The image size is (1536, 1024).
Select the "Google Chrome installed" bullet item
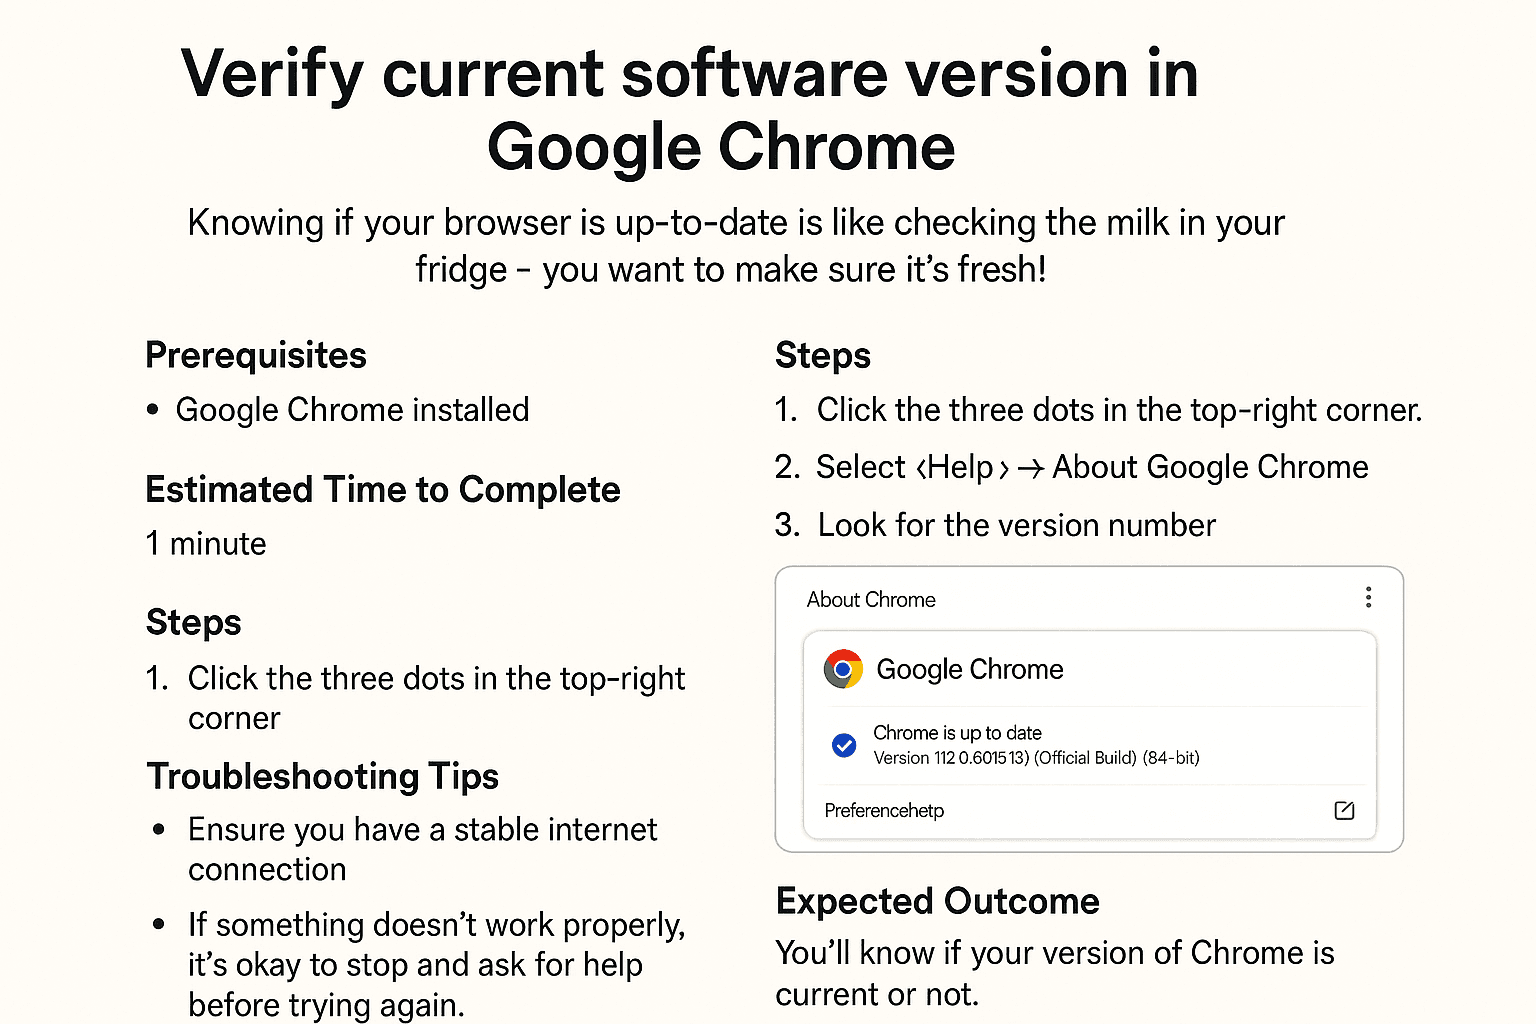(352, 410)
